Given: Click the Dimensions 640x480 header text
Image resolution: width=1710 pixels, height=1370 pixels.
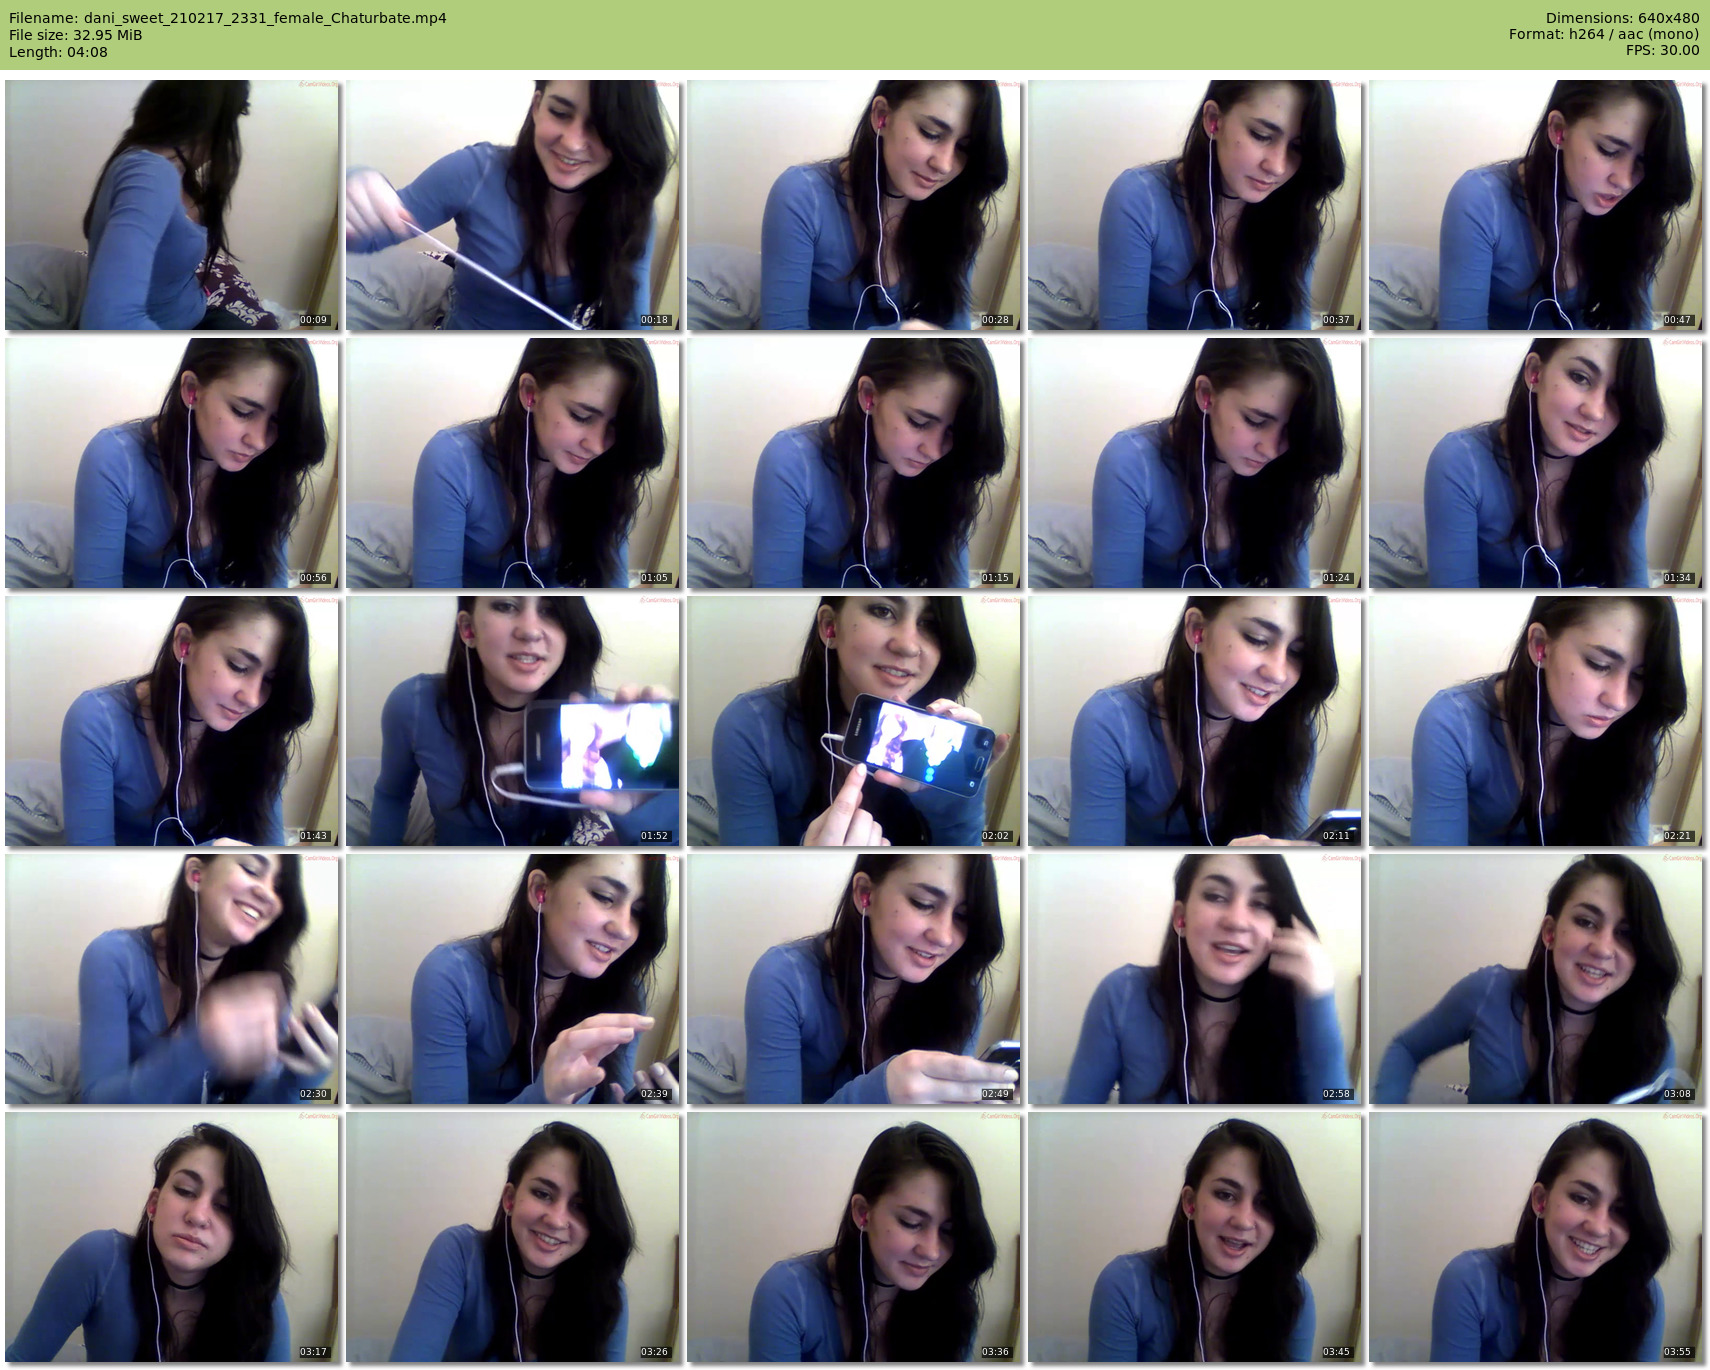Looking at the screenshot, I should 1622,18.
